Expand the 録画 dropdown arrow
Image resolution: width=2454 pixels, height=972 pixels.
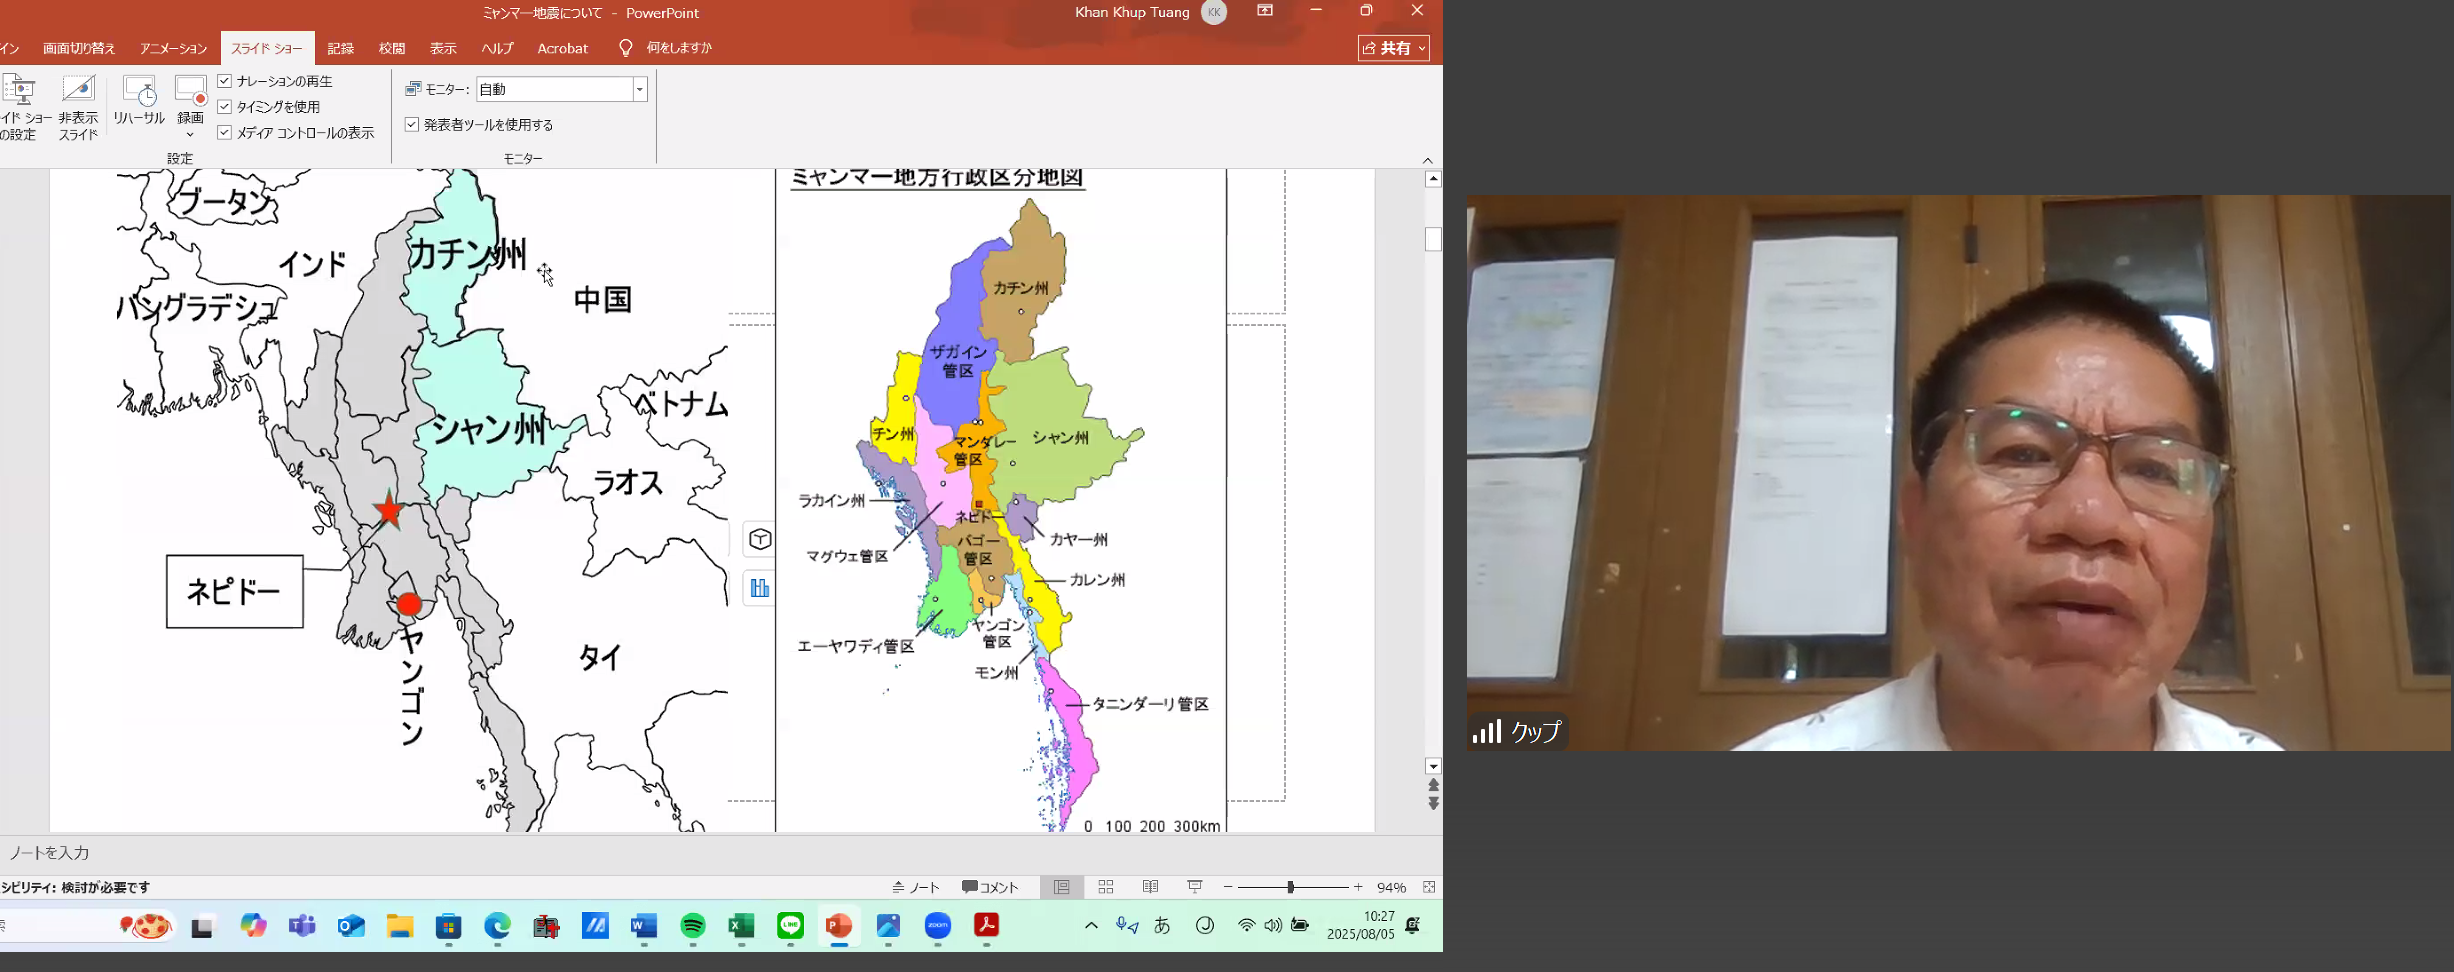tap(190, 135)
